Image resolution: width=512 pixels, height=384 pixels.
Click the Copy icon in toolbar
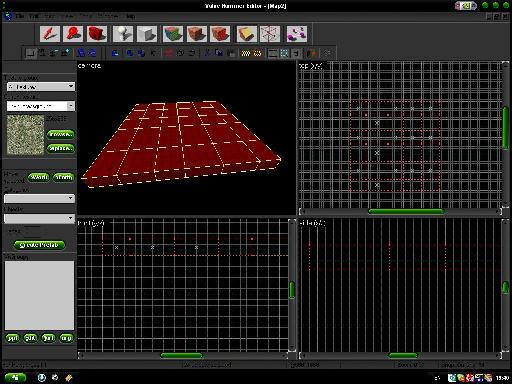click(x=219, y=53)
